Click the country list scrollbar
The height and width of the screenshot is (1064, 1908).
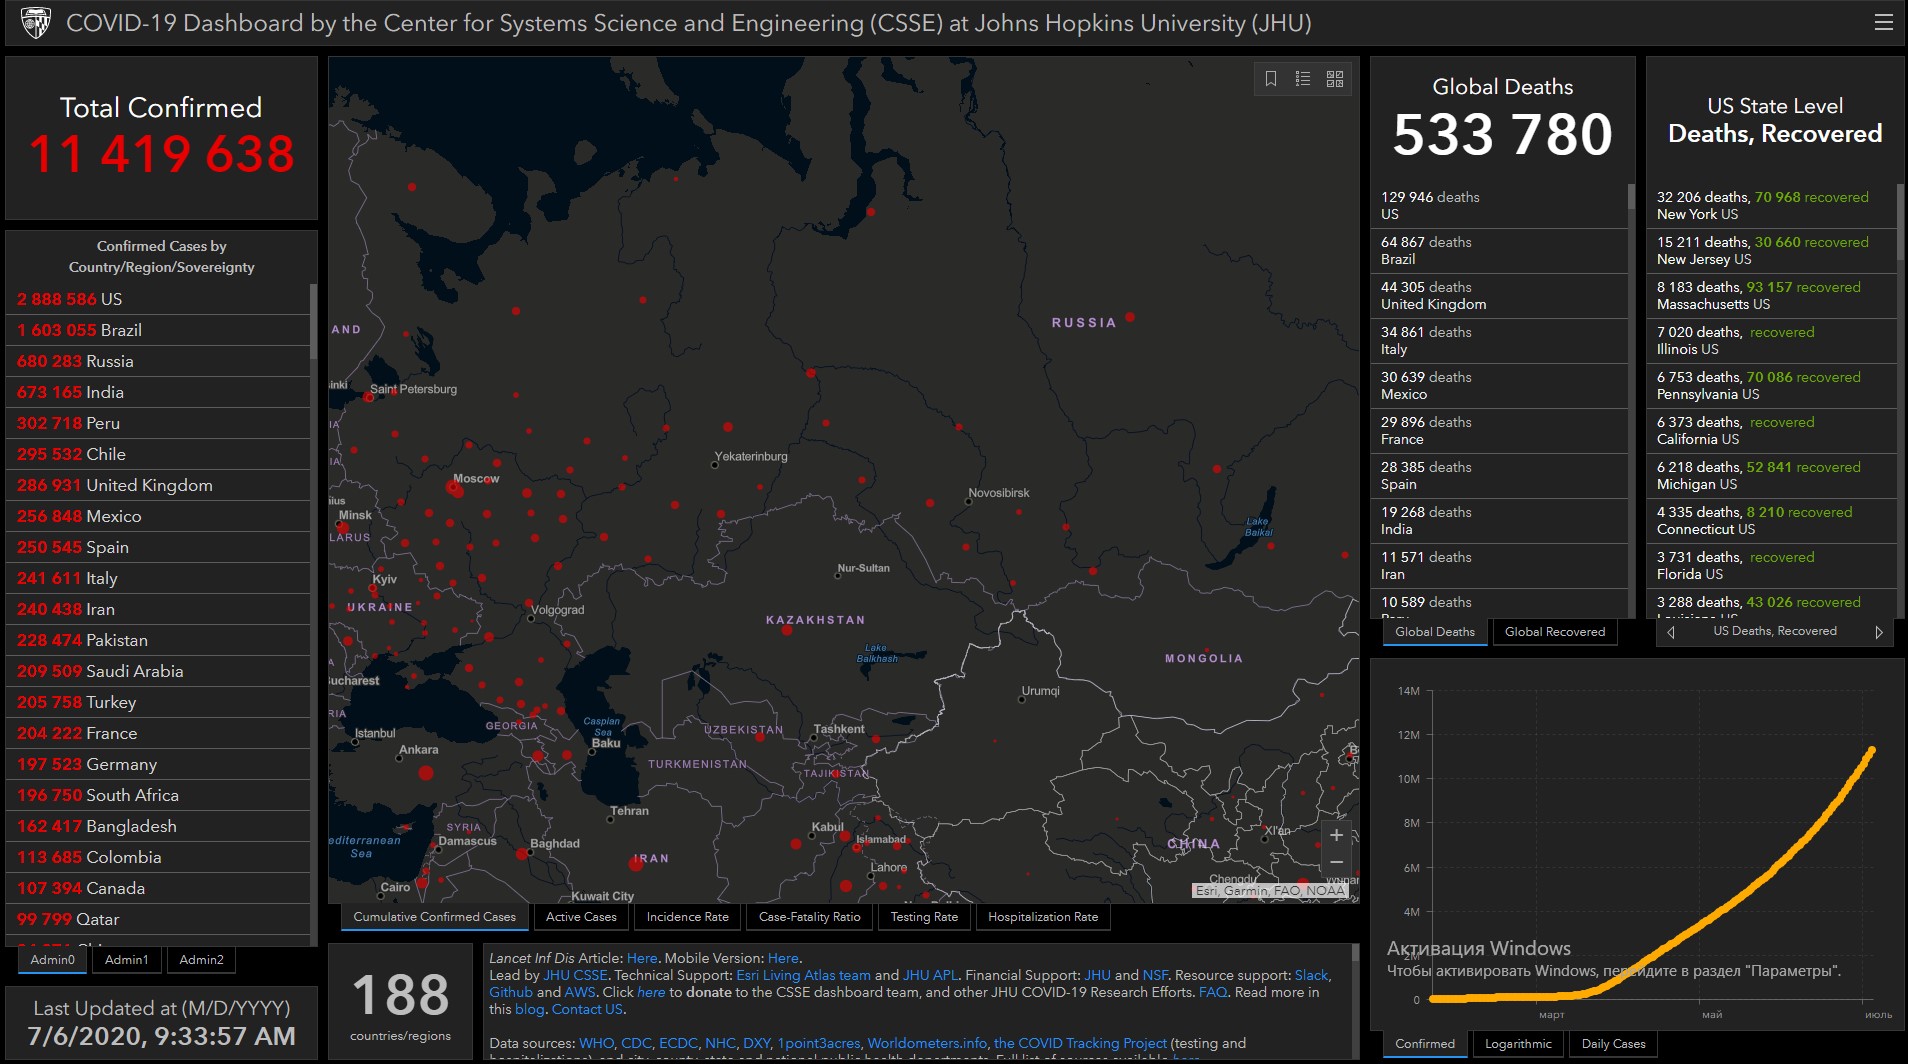pos(313,320)
